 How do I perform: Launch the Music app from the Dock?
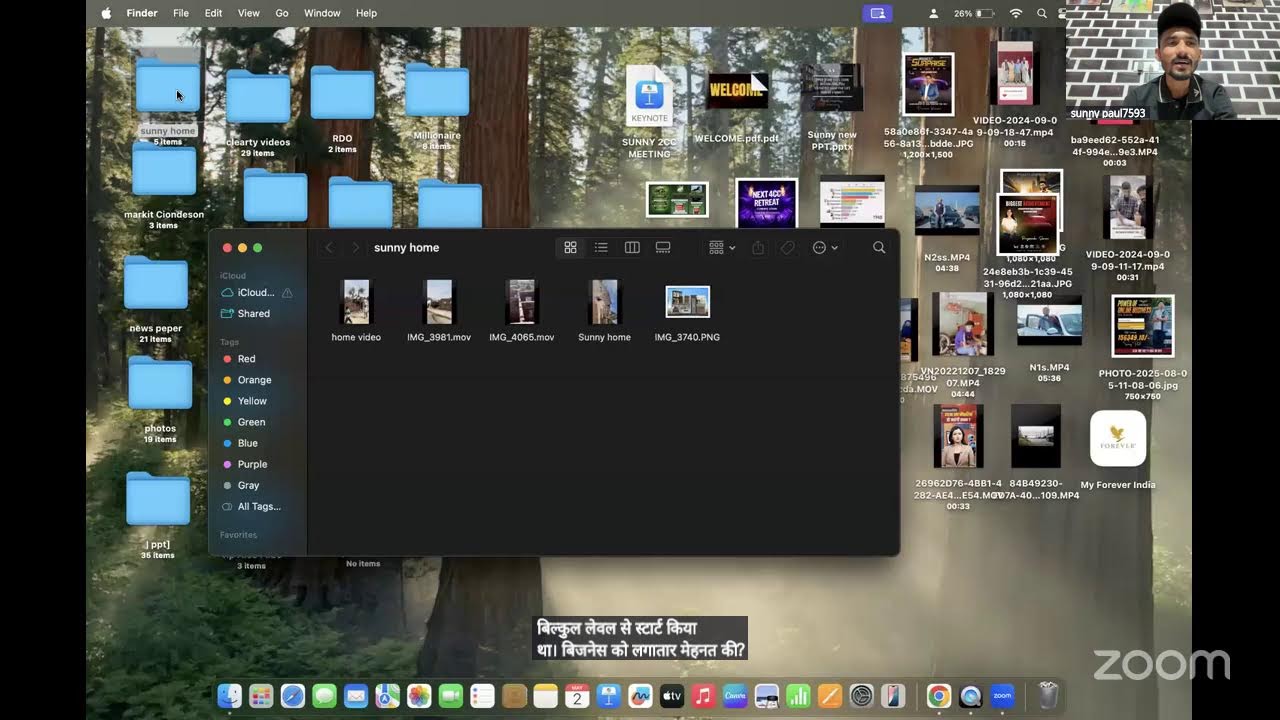point(703,696)
